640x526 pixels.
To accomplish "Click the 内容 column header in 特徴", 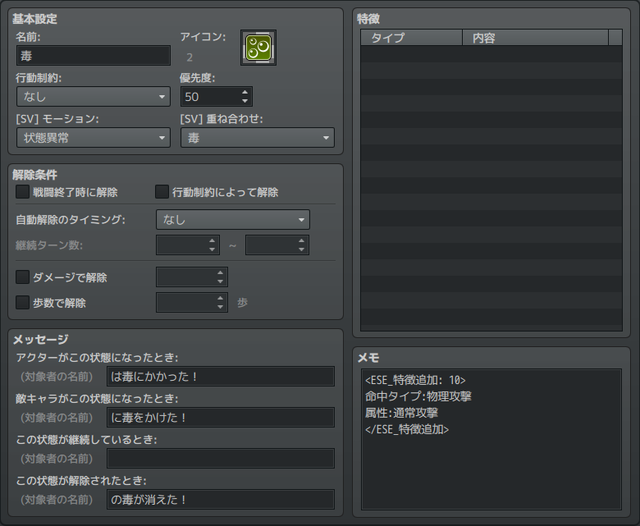I will (x=535, y=38).
